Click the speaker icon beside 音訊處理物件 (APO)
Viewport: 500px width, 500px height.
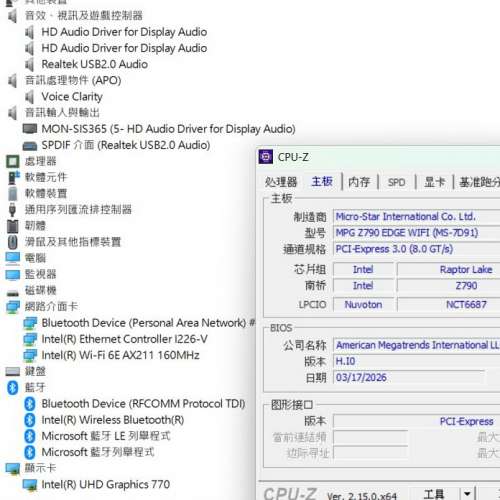13,81
